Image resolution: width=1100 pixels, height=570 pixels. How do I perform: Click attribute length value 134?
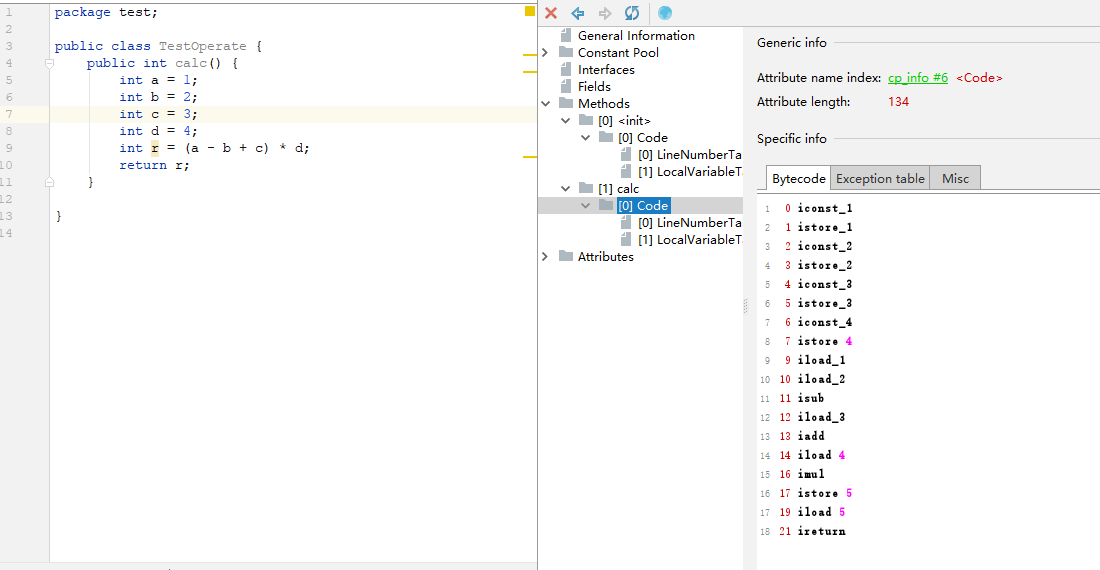(898, 102)
